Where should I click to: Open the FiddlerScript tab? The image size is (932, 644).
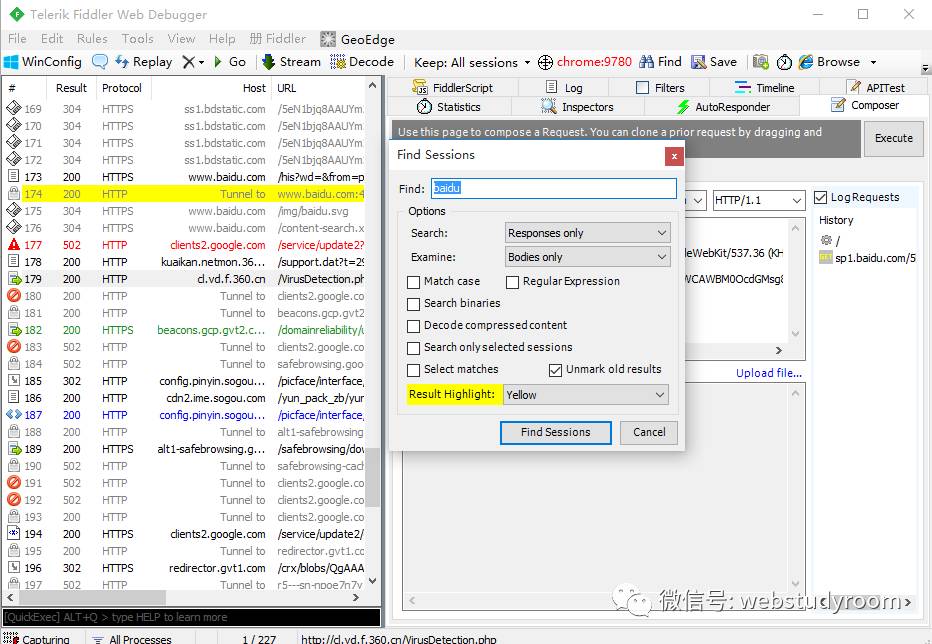(453, 87)
